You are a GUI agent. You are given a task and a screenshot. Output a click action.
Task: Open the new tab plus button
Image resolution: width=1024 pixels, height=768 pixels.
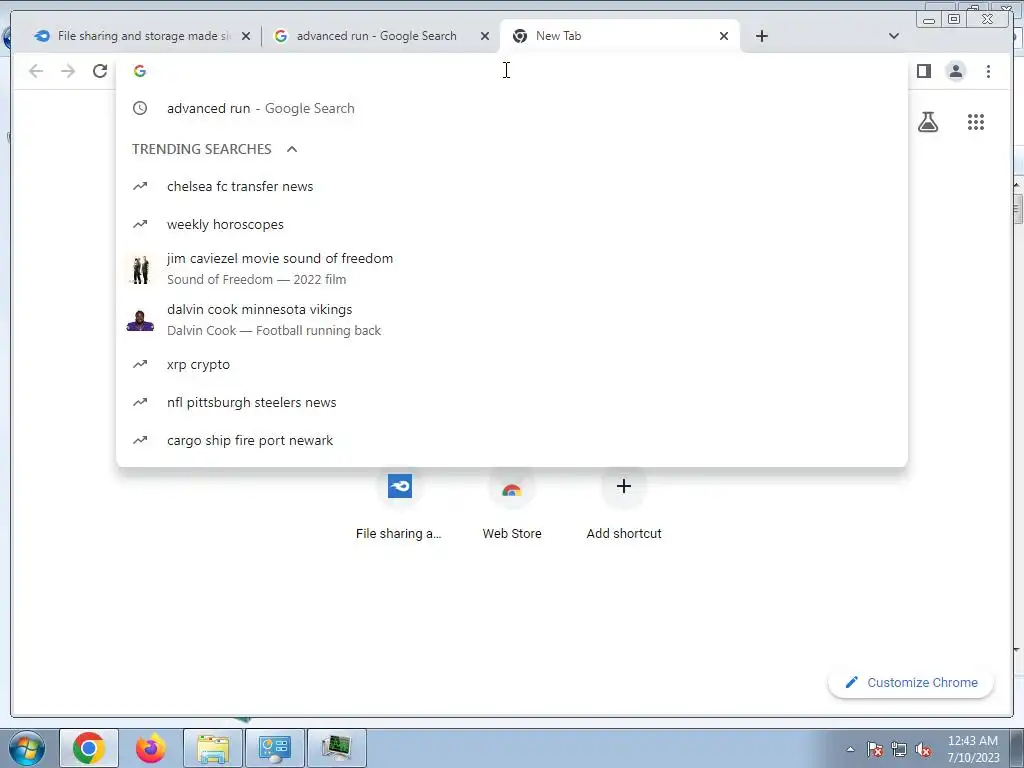click(x=761, y=36)
